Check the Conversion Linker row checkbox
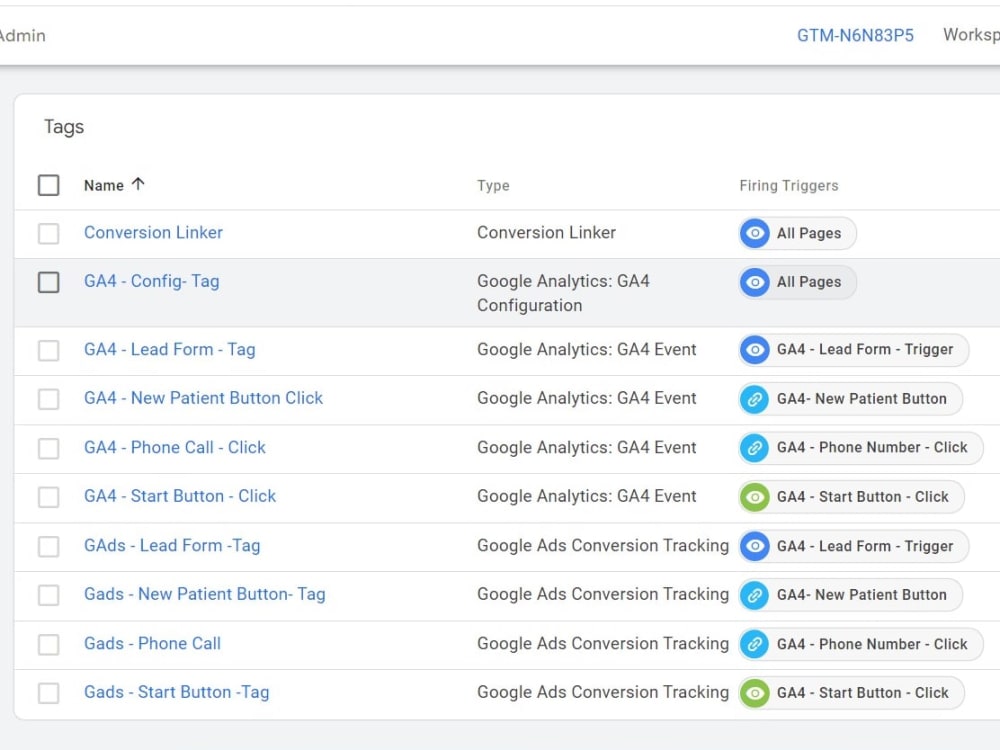 (48, 233)
